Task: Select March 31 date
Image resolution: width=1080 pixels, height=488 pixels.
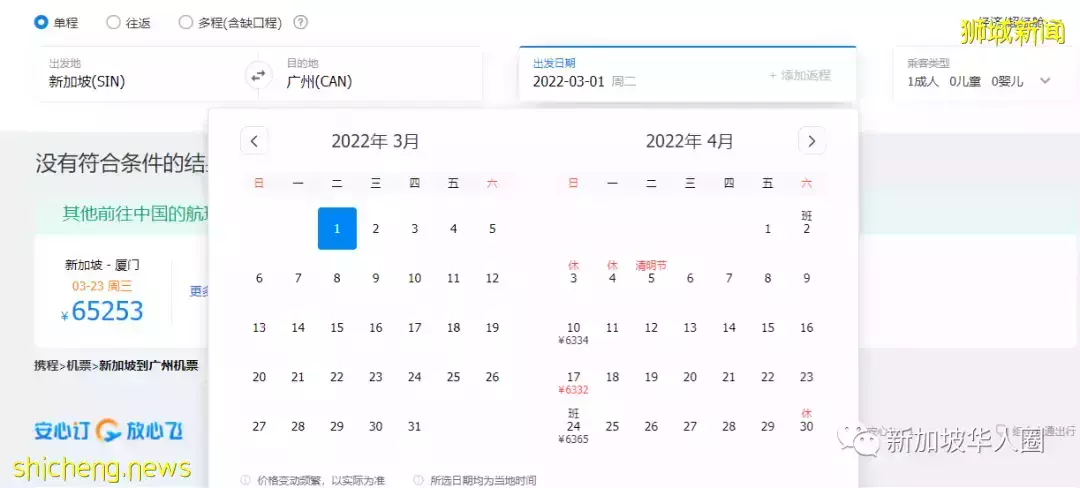Action: click(x=414, y=427)
